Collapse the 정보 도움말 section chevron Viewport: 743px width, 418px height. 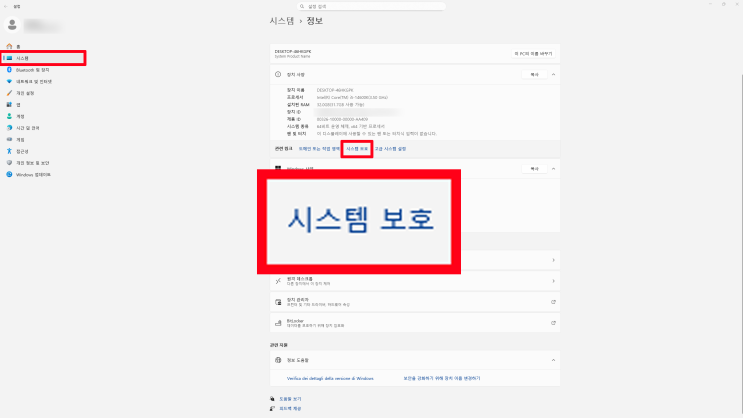pos(553,360)
